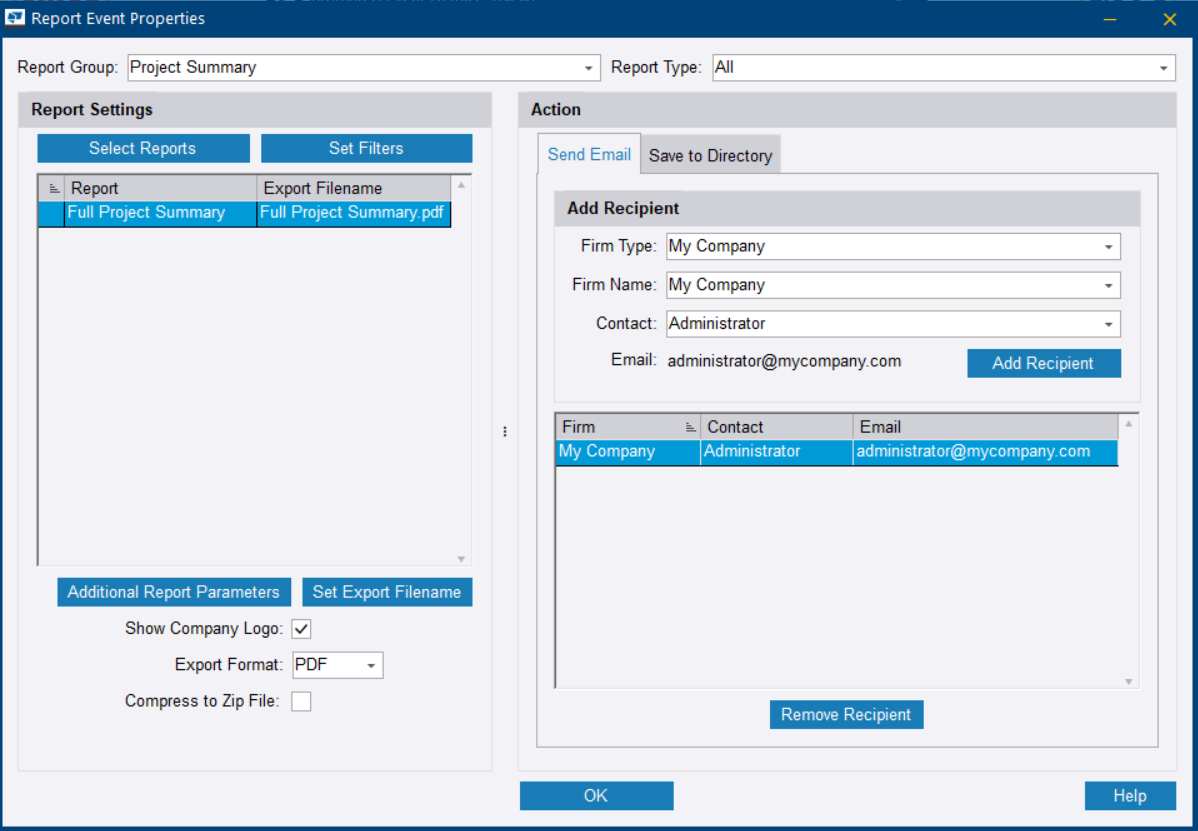The height and width of the screenshot is (831, 1198).
Task: Click the Select Reports button
Action: [143, 149]
